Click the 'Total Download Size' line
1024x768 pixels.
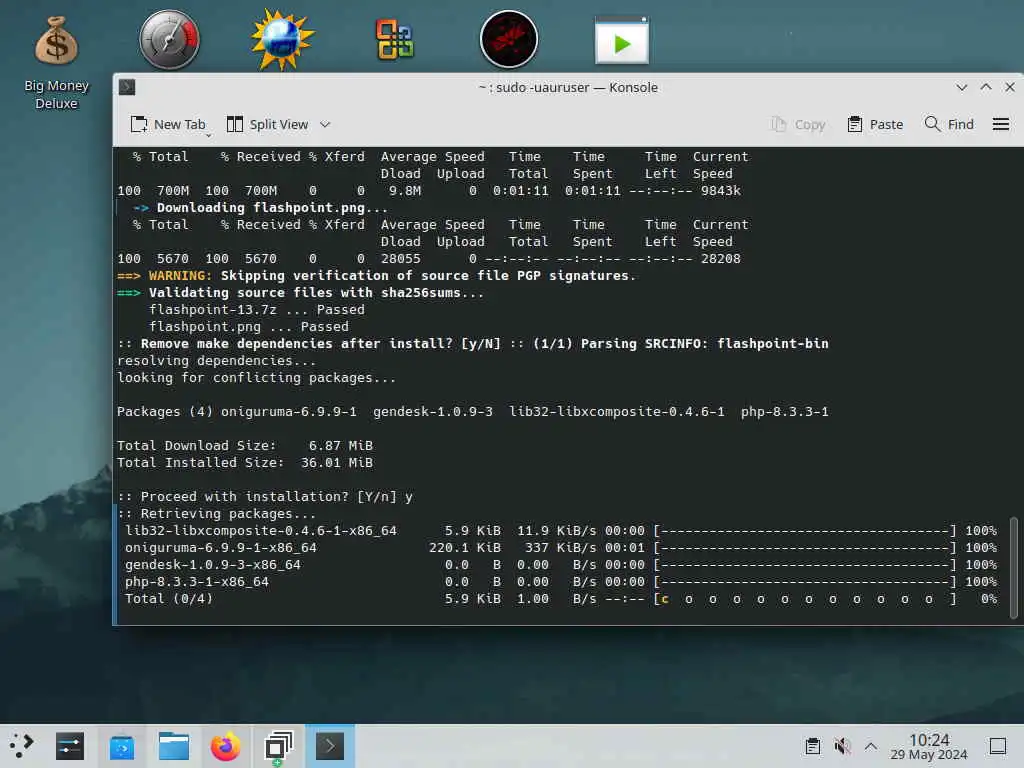pyautogui.click(x=245, y=445)
